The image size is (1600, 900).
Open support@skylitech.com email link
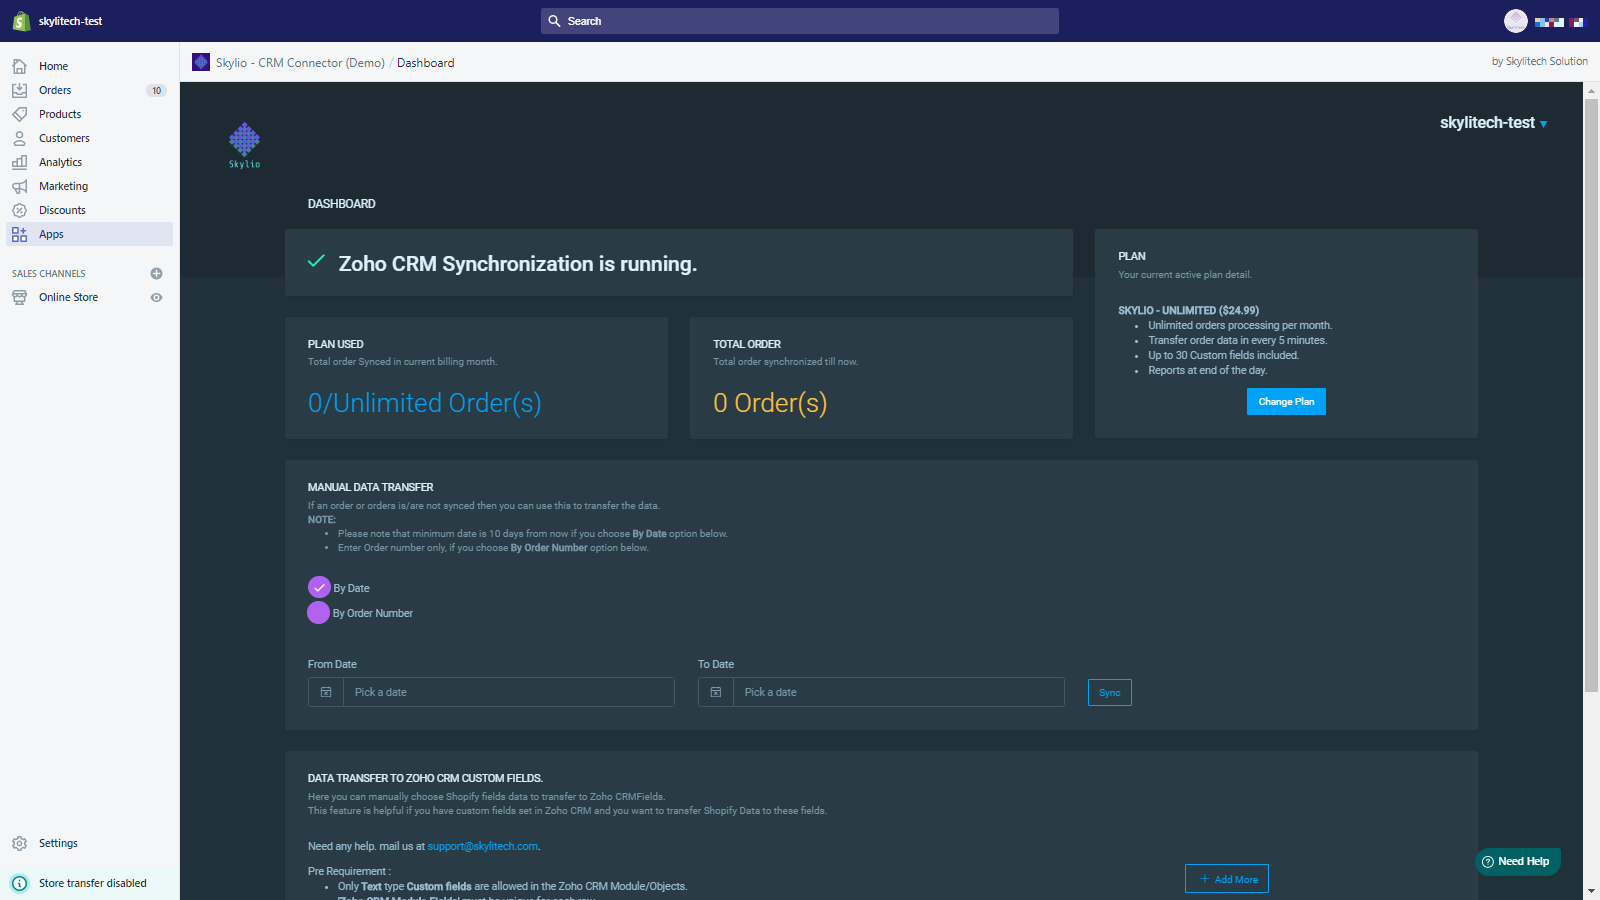pyautogui.click(x=483, y=846)
